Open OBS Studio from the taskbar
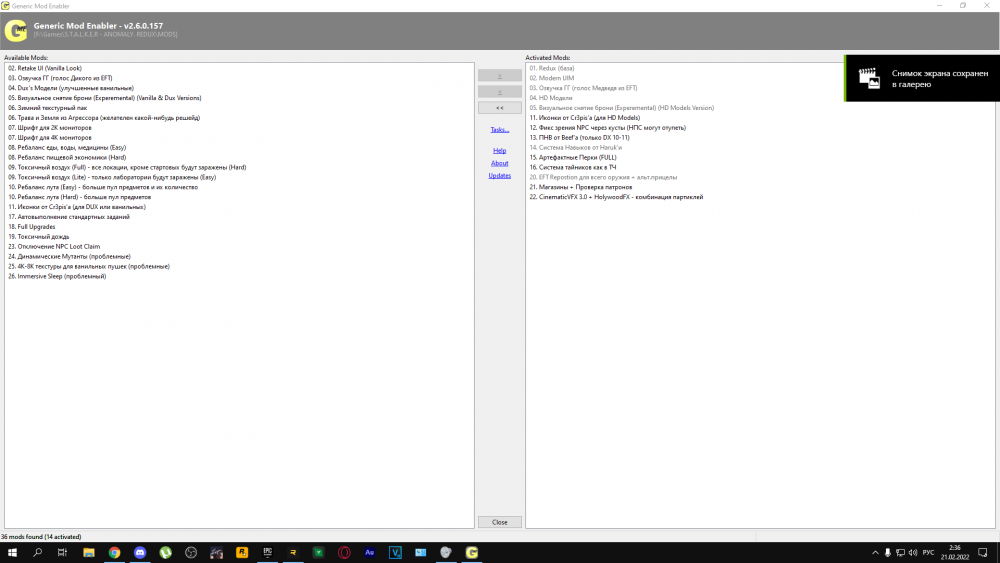Image resolution: width=1000 pixels, height=563 pixels. pos(191,552)
